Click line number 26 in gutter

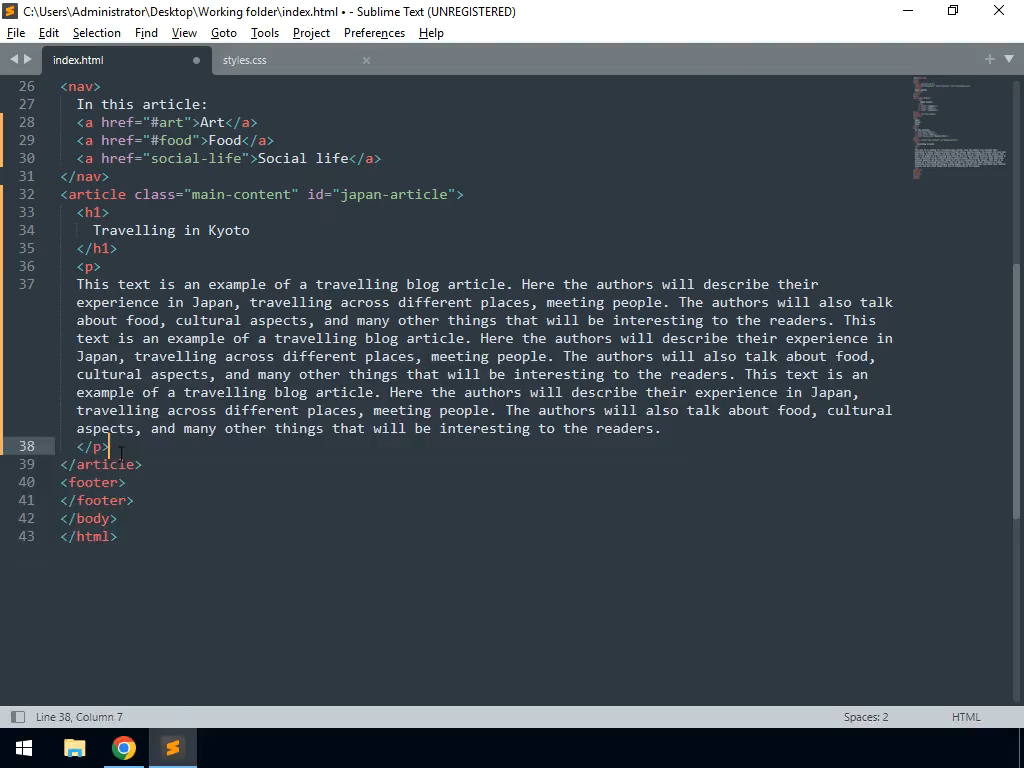[27, 86]
